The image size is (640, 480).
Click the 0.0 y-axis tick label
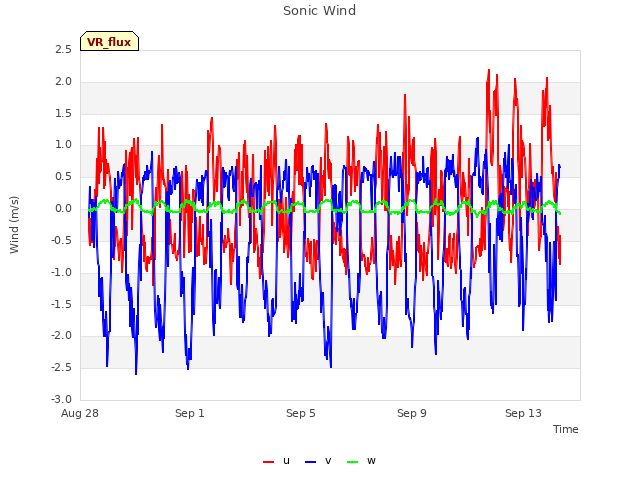pyautogui.click(x=64, y=208)
